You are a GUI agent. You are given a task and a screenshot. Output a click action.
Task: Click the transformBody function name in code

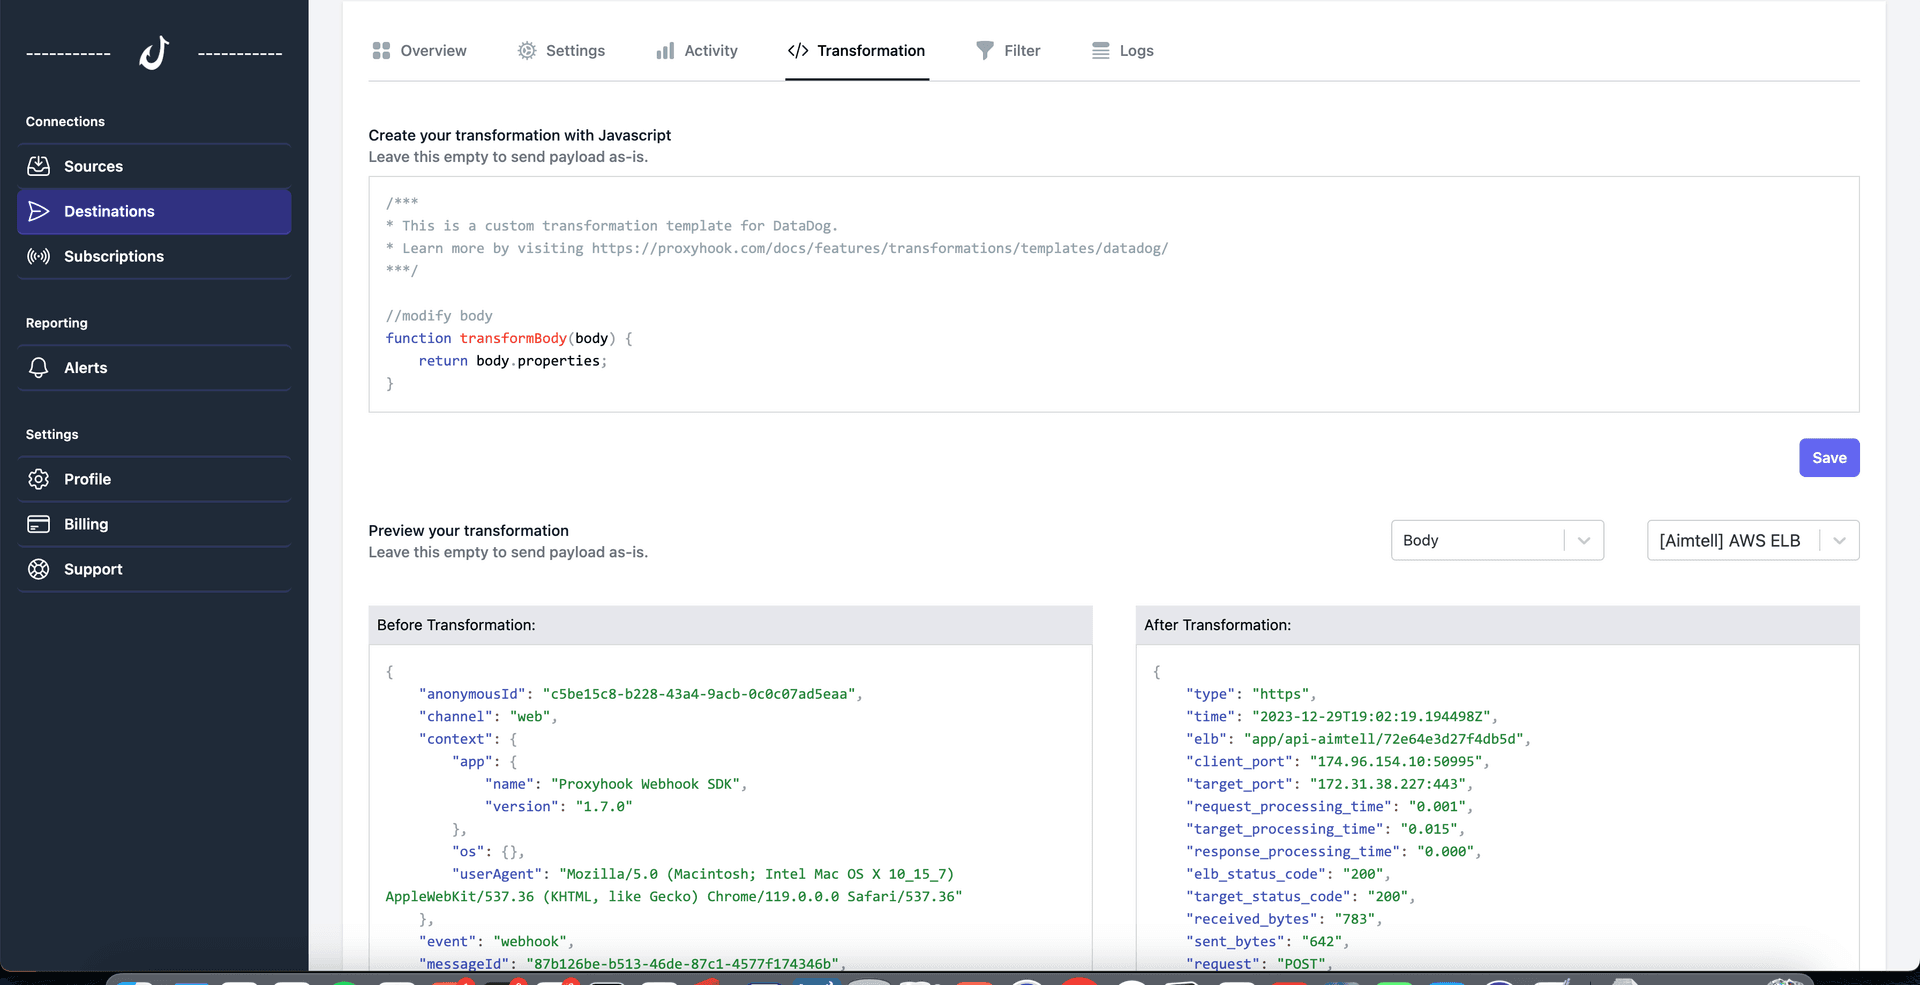coord(513,338)
